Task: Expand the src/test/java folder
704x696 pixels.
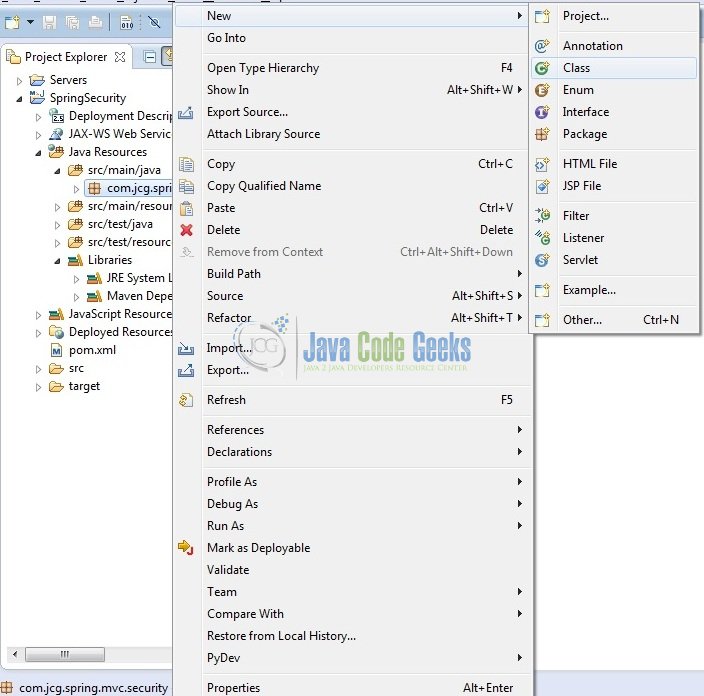Action: 57,225
